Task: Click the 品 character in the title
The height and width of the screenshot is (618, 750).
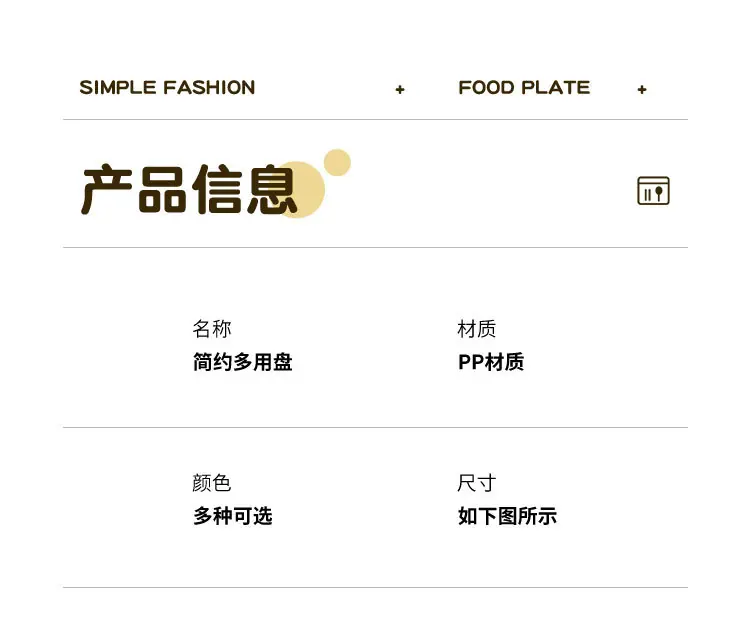Action: tap(162, 189)
